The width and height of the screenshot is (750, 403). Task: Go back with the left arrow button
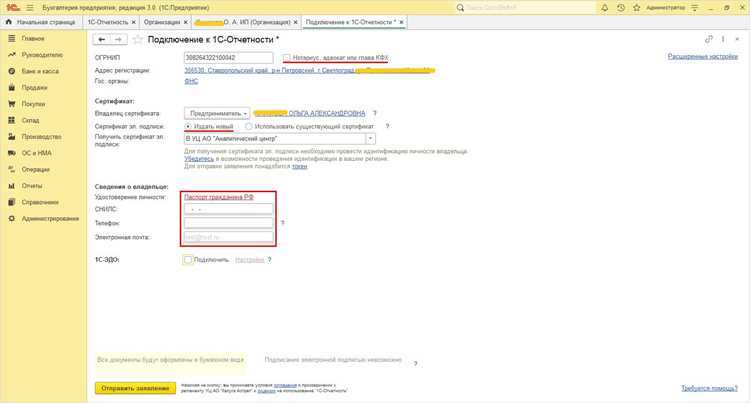tap(101, 40)
